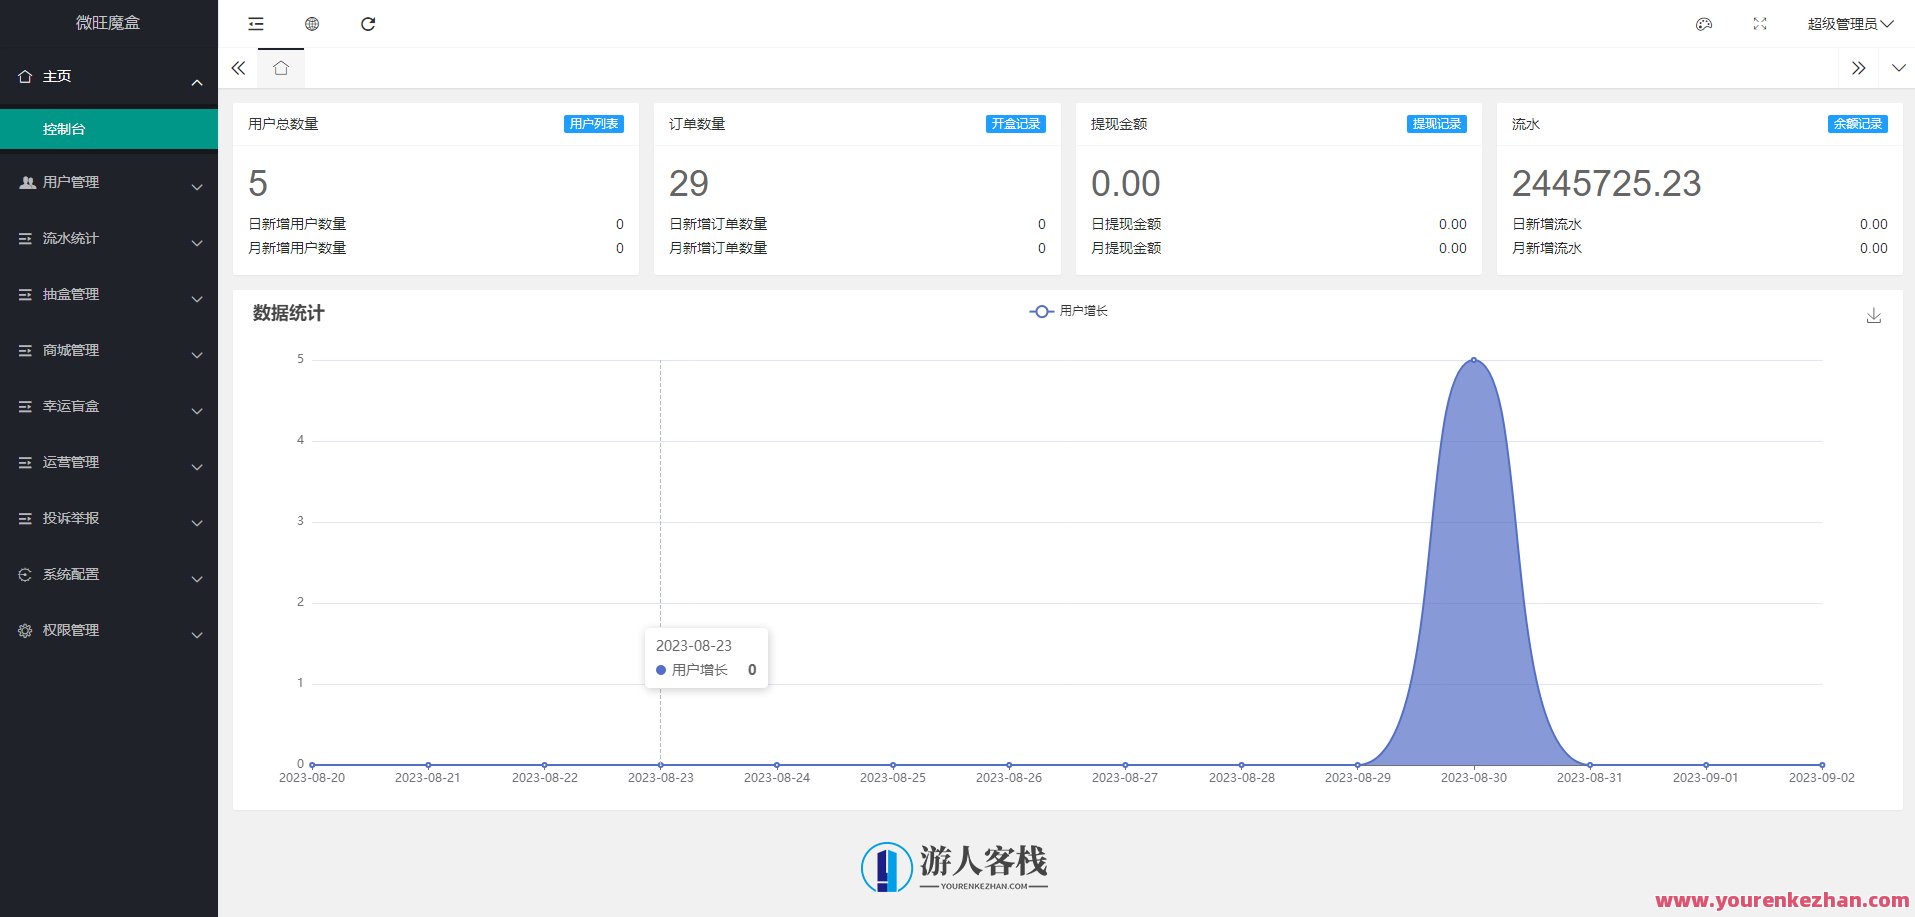Image resolution: width=1915 pixels, height=917 pixels.
Task: Enter fullscreen with the expand icon
Action: coord(1760,23)
